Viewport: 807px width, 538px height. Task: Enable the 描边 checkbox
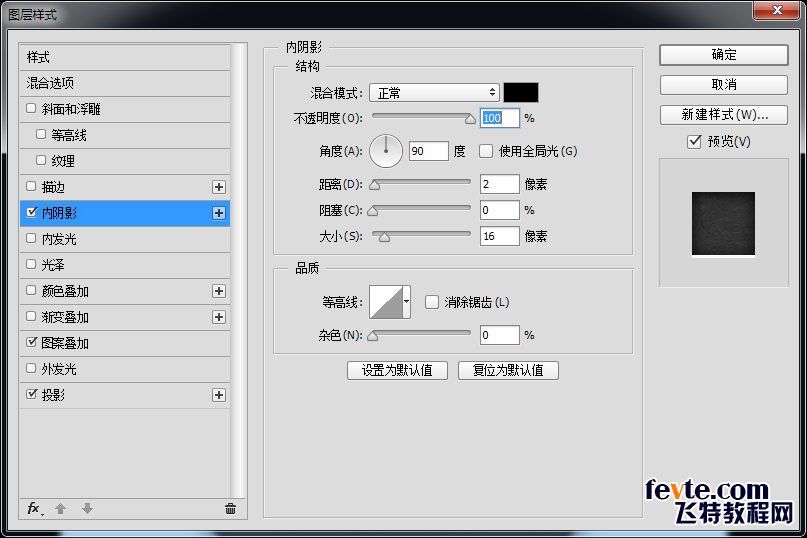[x=31, y=186]
